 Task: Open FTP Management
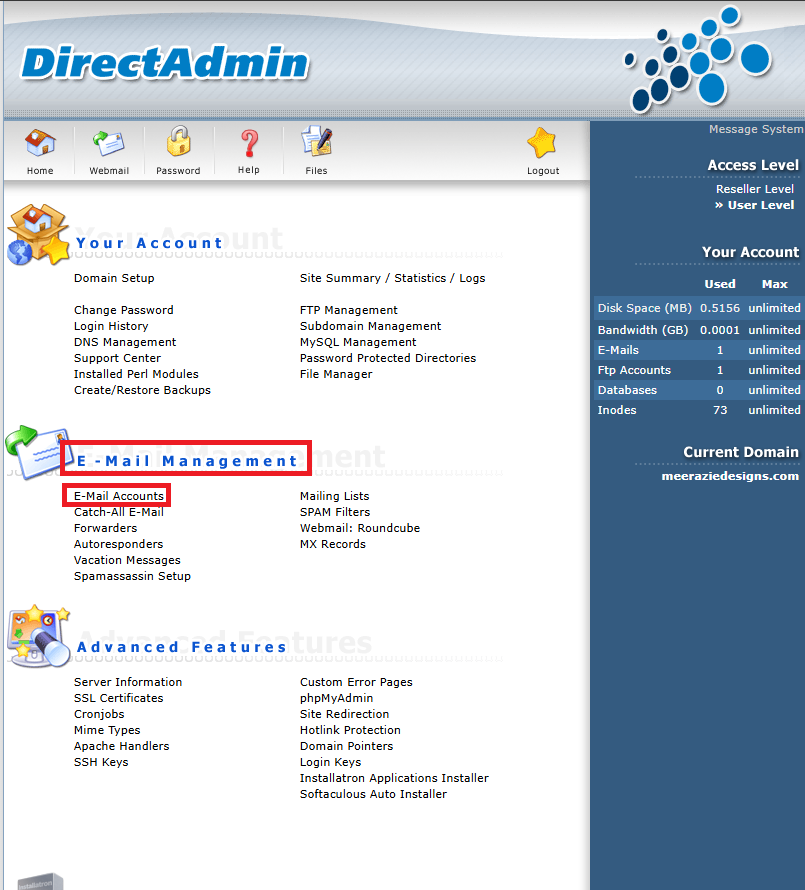[349, 310]
